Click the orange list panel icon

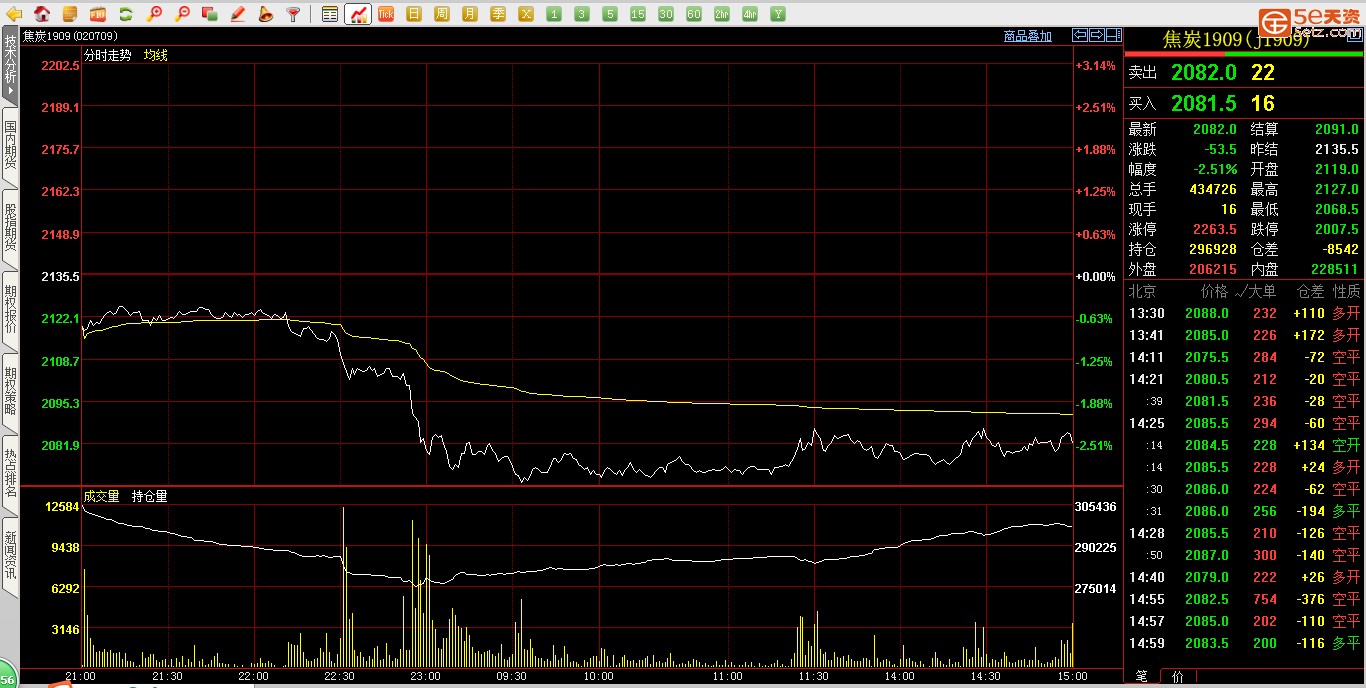tap(70, 14)
